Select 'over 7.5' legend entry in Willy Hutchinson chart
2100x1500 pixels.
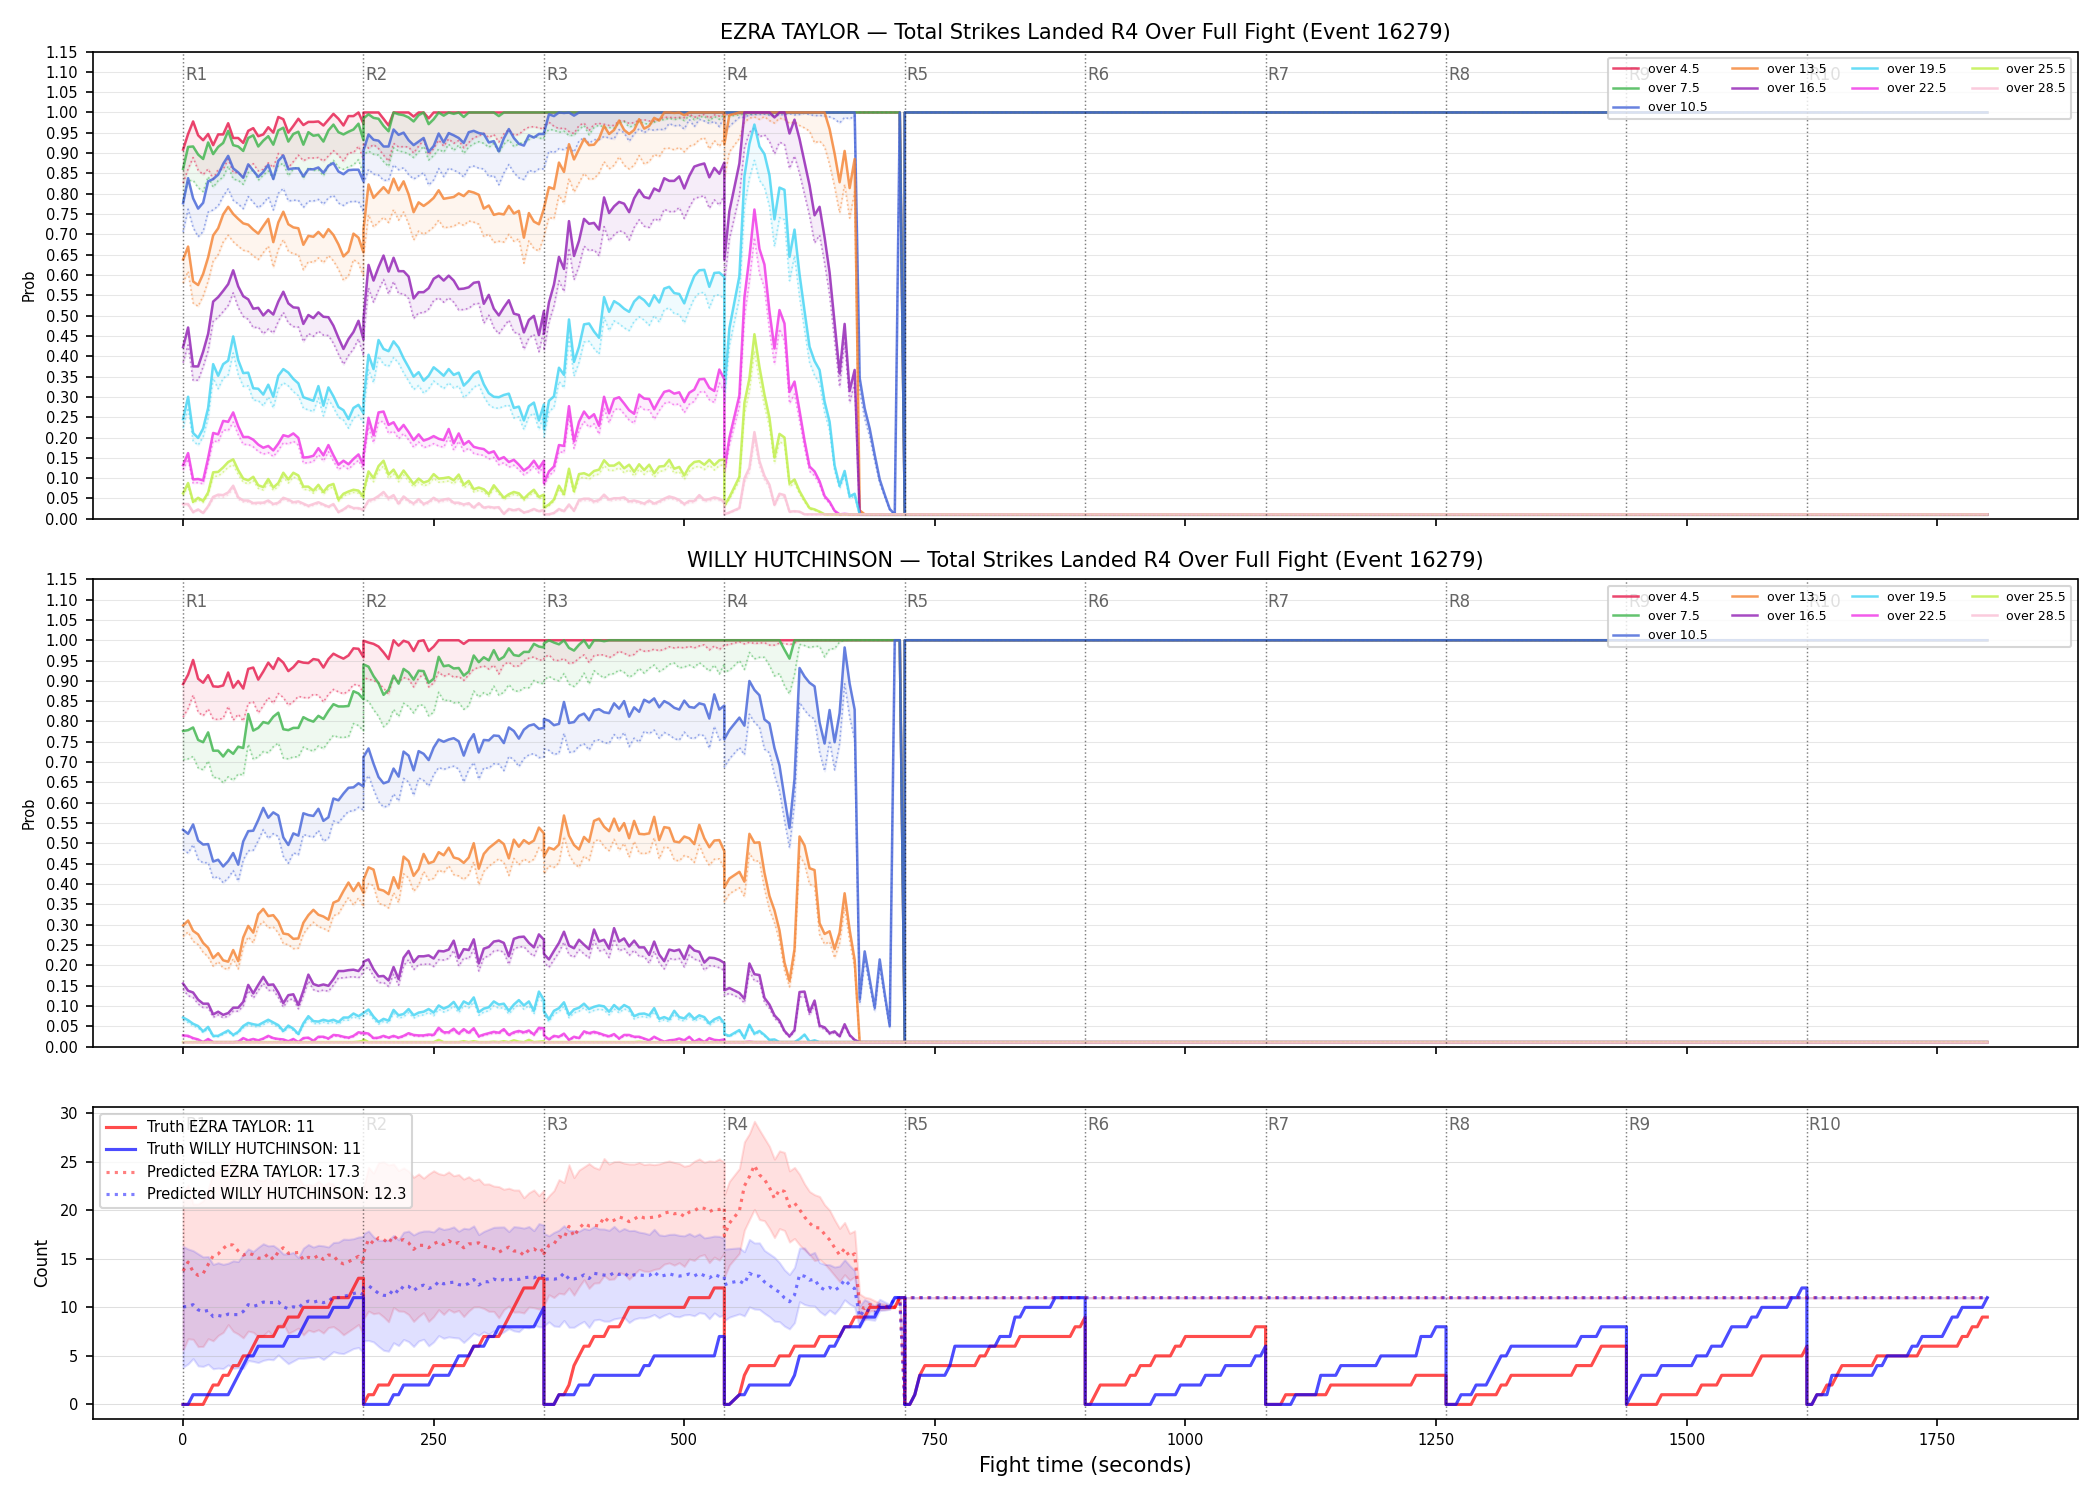tap(1656, 616)
